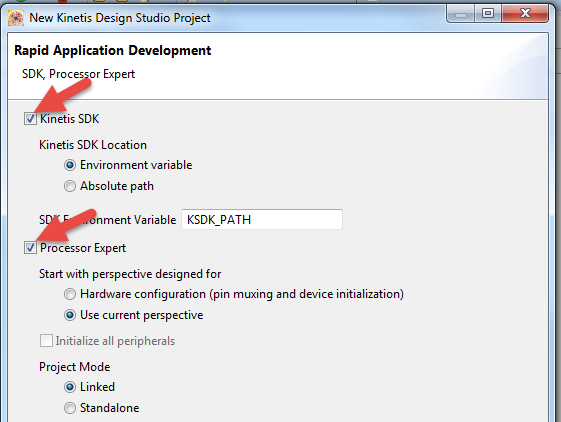The height and width of the screenshot is (422, 561).
Task: Click Start with perspective designed for label
Action: pos(130,274)
